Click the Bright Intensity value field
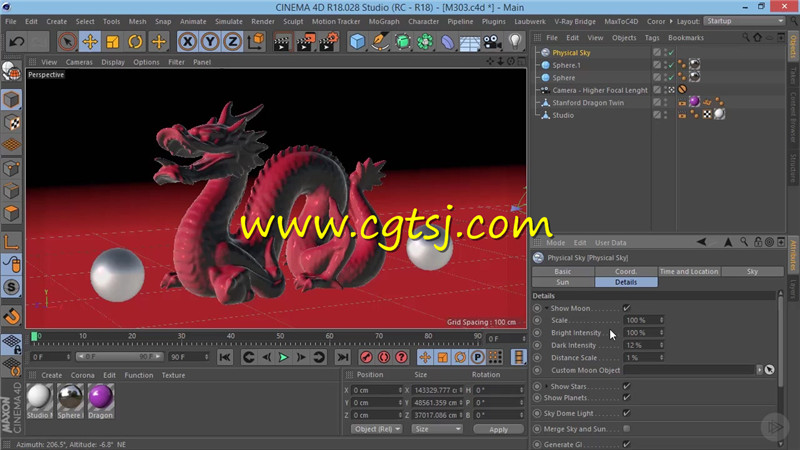 [x=640, y=333]
